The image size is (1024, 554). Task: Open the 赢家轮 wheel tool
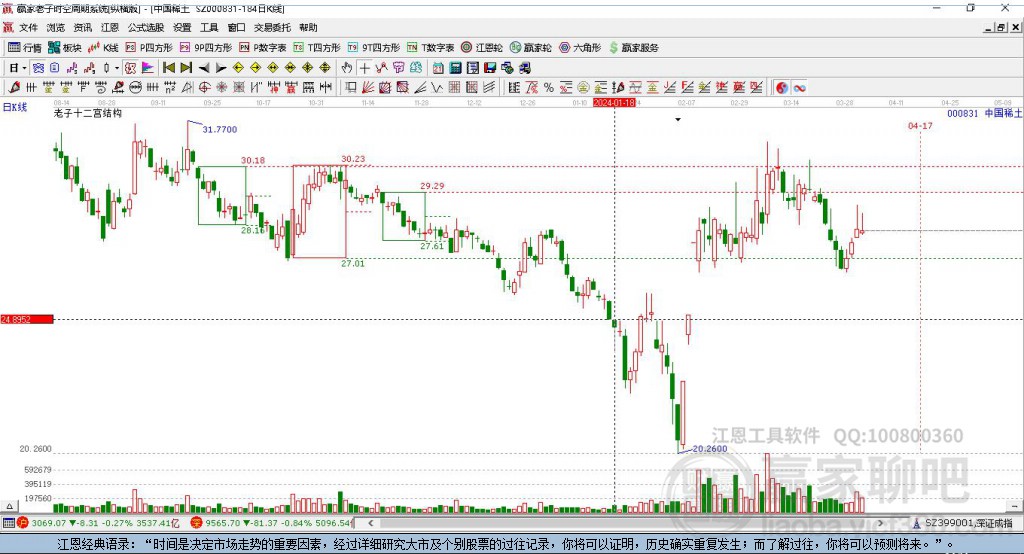pos(530,48)
